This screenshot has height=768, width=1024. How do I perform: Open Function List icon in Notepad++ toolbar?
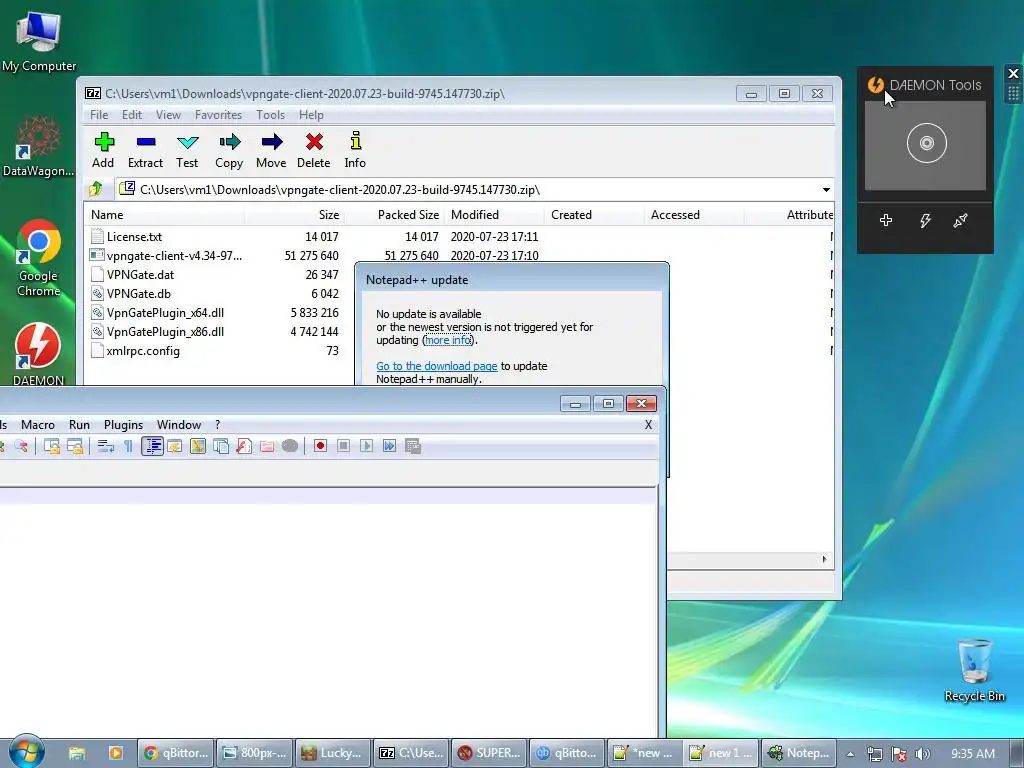244,446
